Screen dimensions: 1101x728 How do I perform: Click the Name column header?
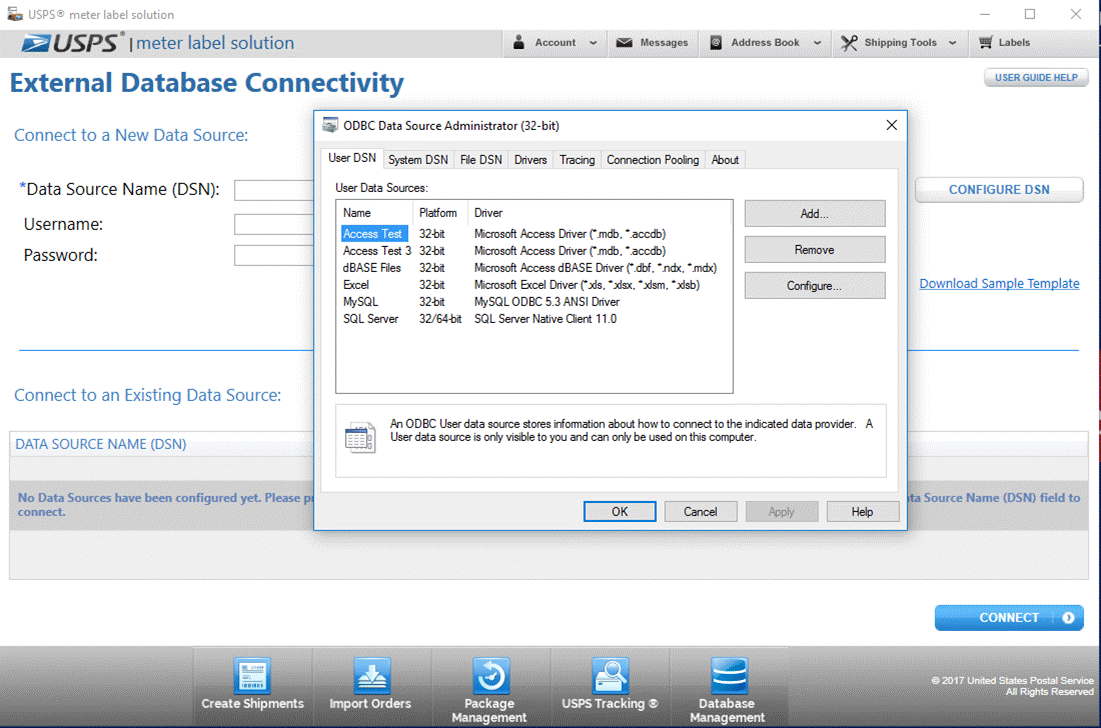[374, 213]
